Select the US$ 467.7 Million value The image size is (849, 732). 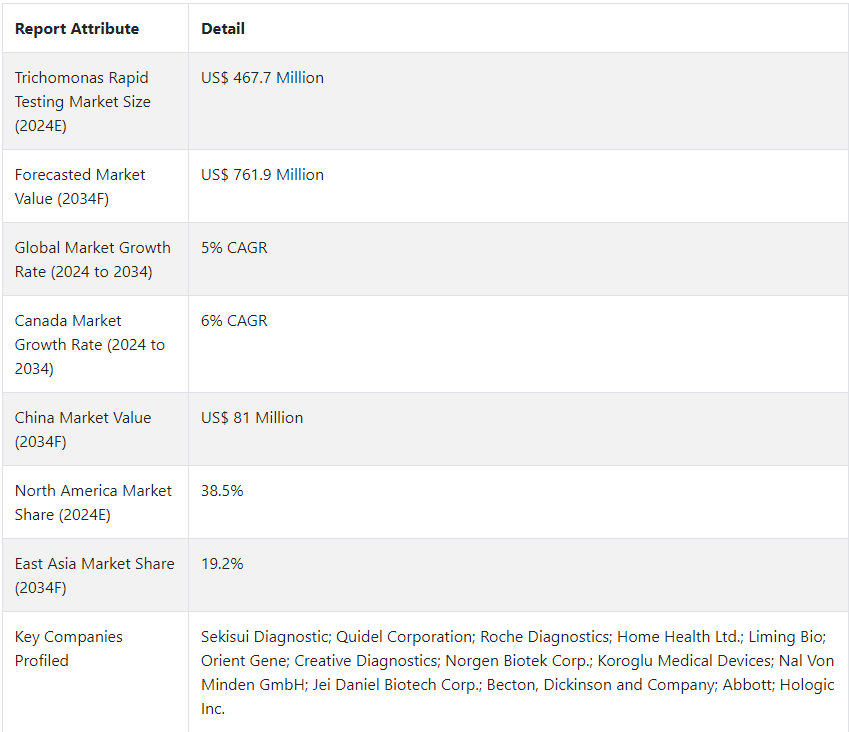[x=262, y=77]
